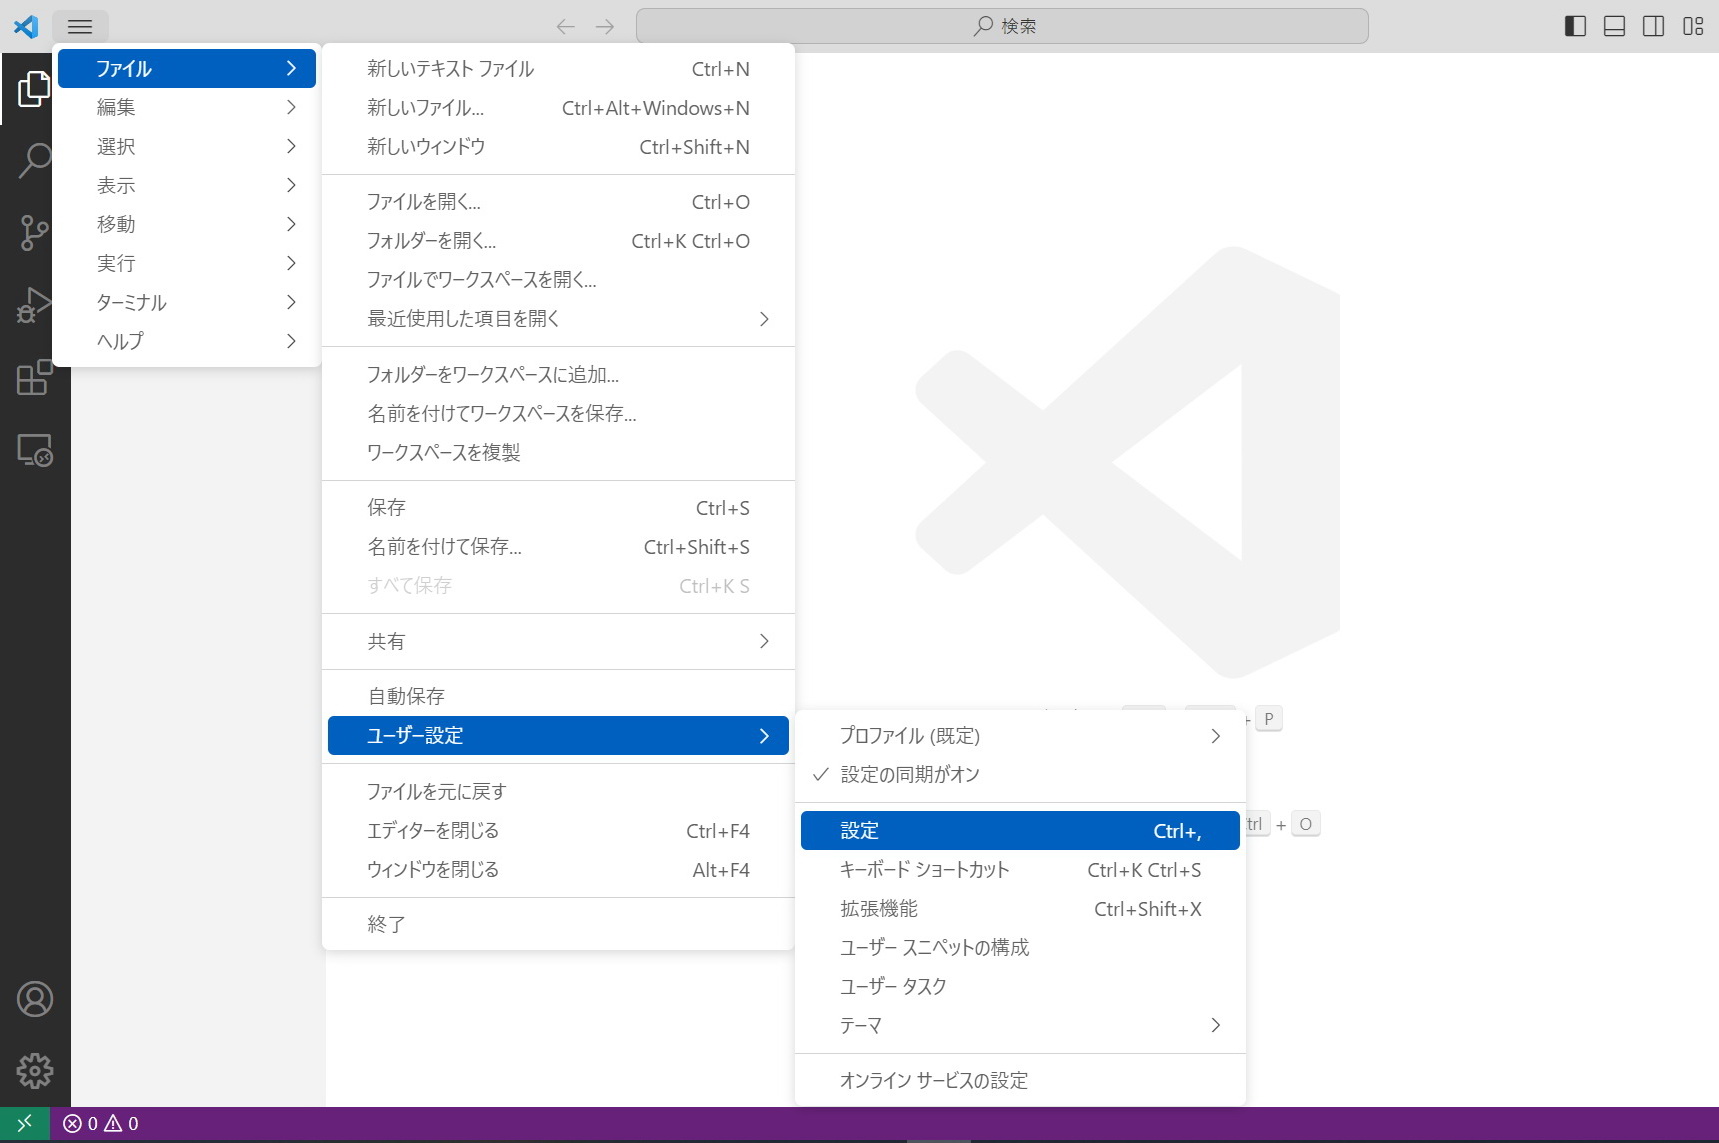Open the Source Control view
The height and width of the screenshot is (1143, 1719).
coord(34,232)
